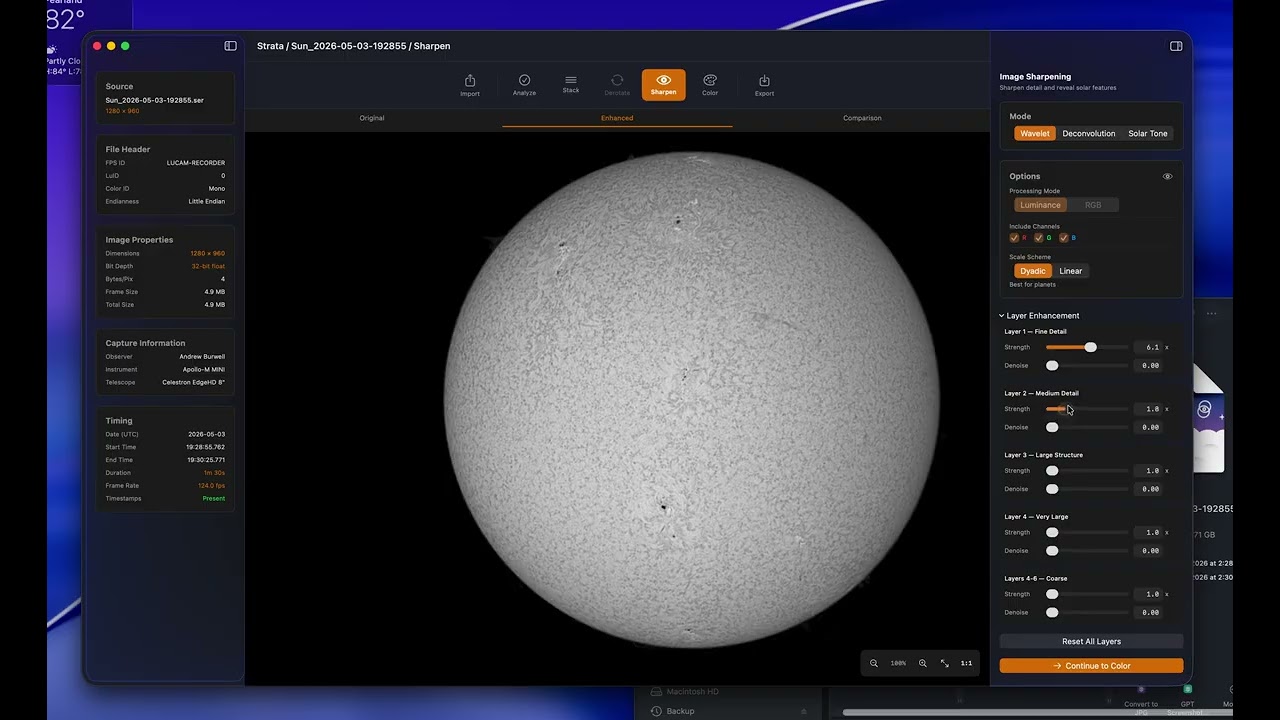This screenshot has height=720, width=1280.
Task: Click Layer 2 Medium Detail Denoise slider
Action: click(1087, 428)
